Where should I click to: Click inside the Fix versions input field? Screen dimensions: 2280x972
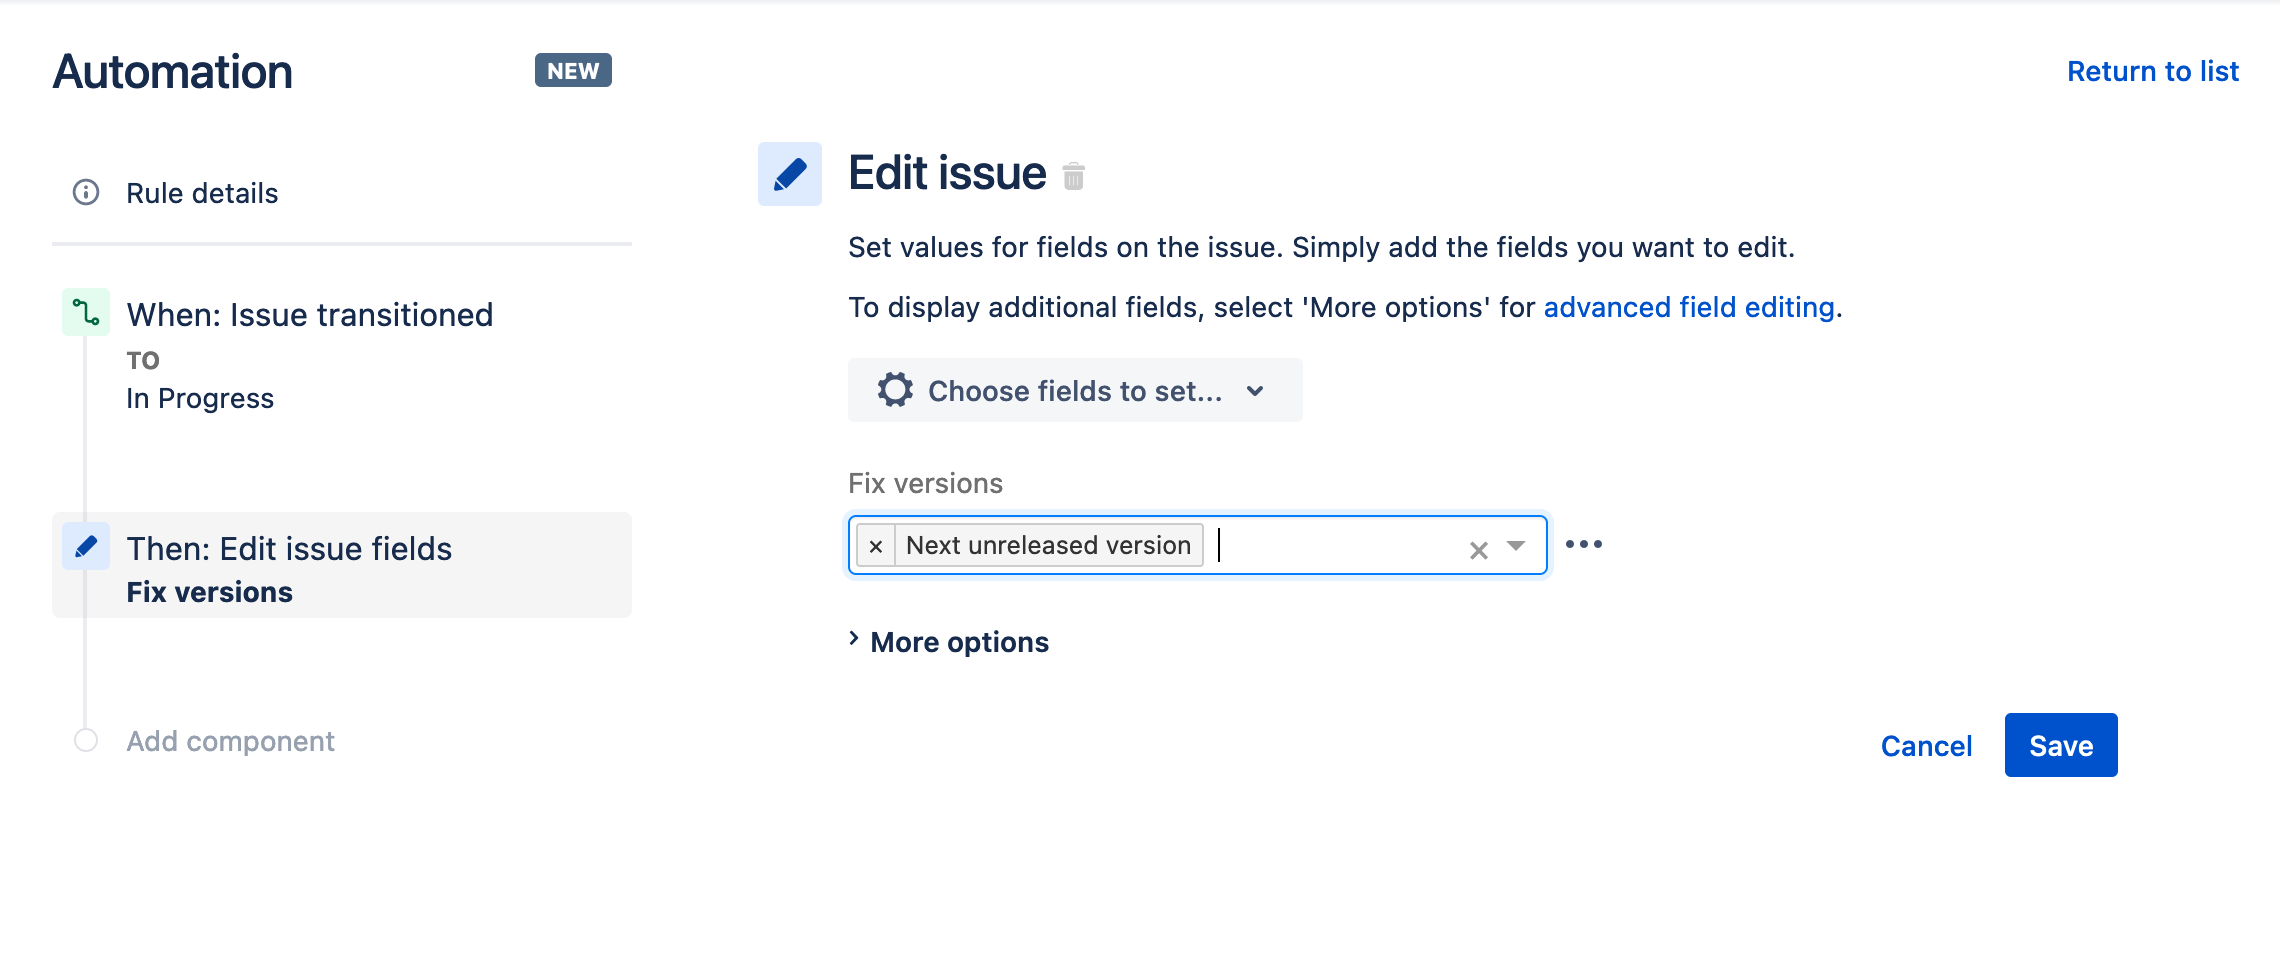click(x=1330, y=546)
